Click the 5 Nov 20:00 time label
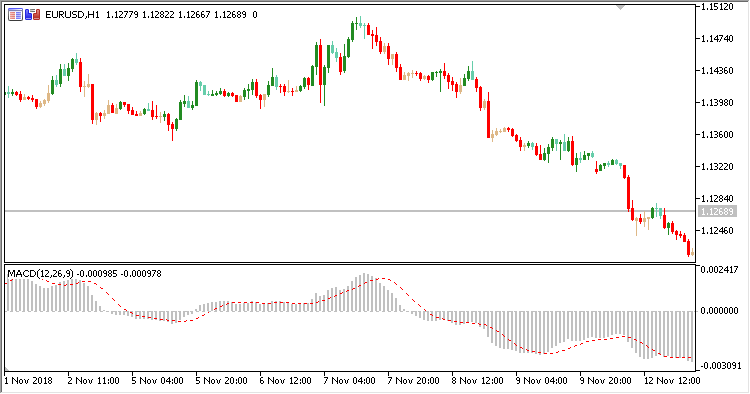Screen dimensions: 750x394 (221, 381)
